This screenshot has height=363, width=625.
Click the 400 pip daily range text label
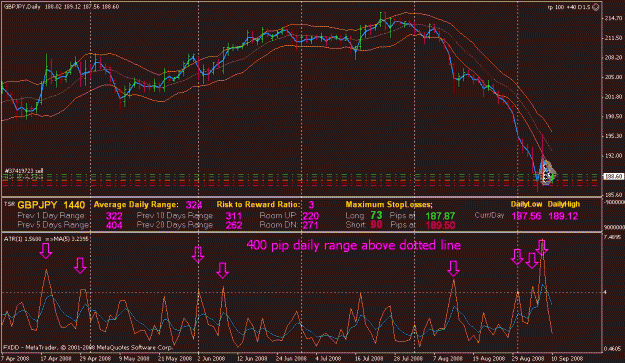click(354, 245)
